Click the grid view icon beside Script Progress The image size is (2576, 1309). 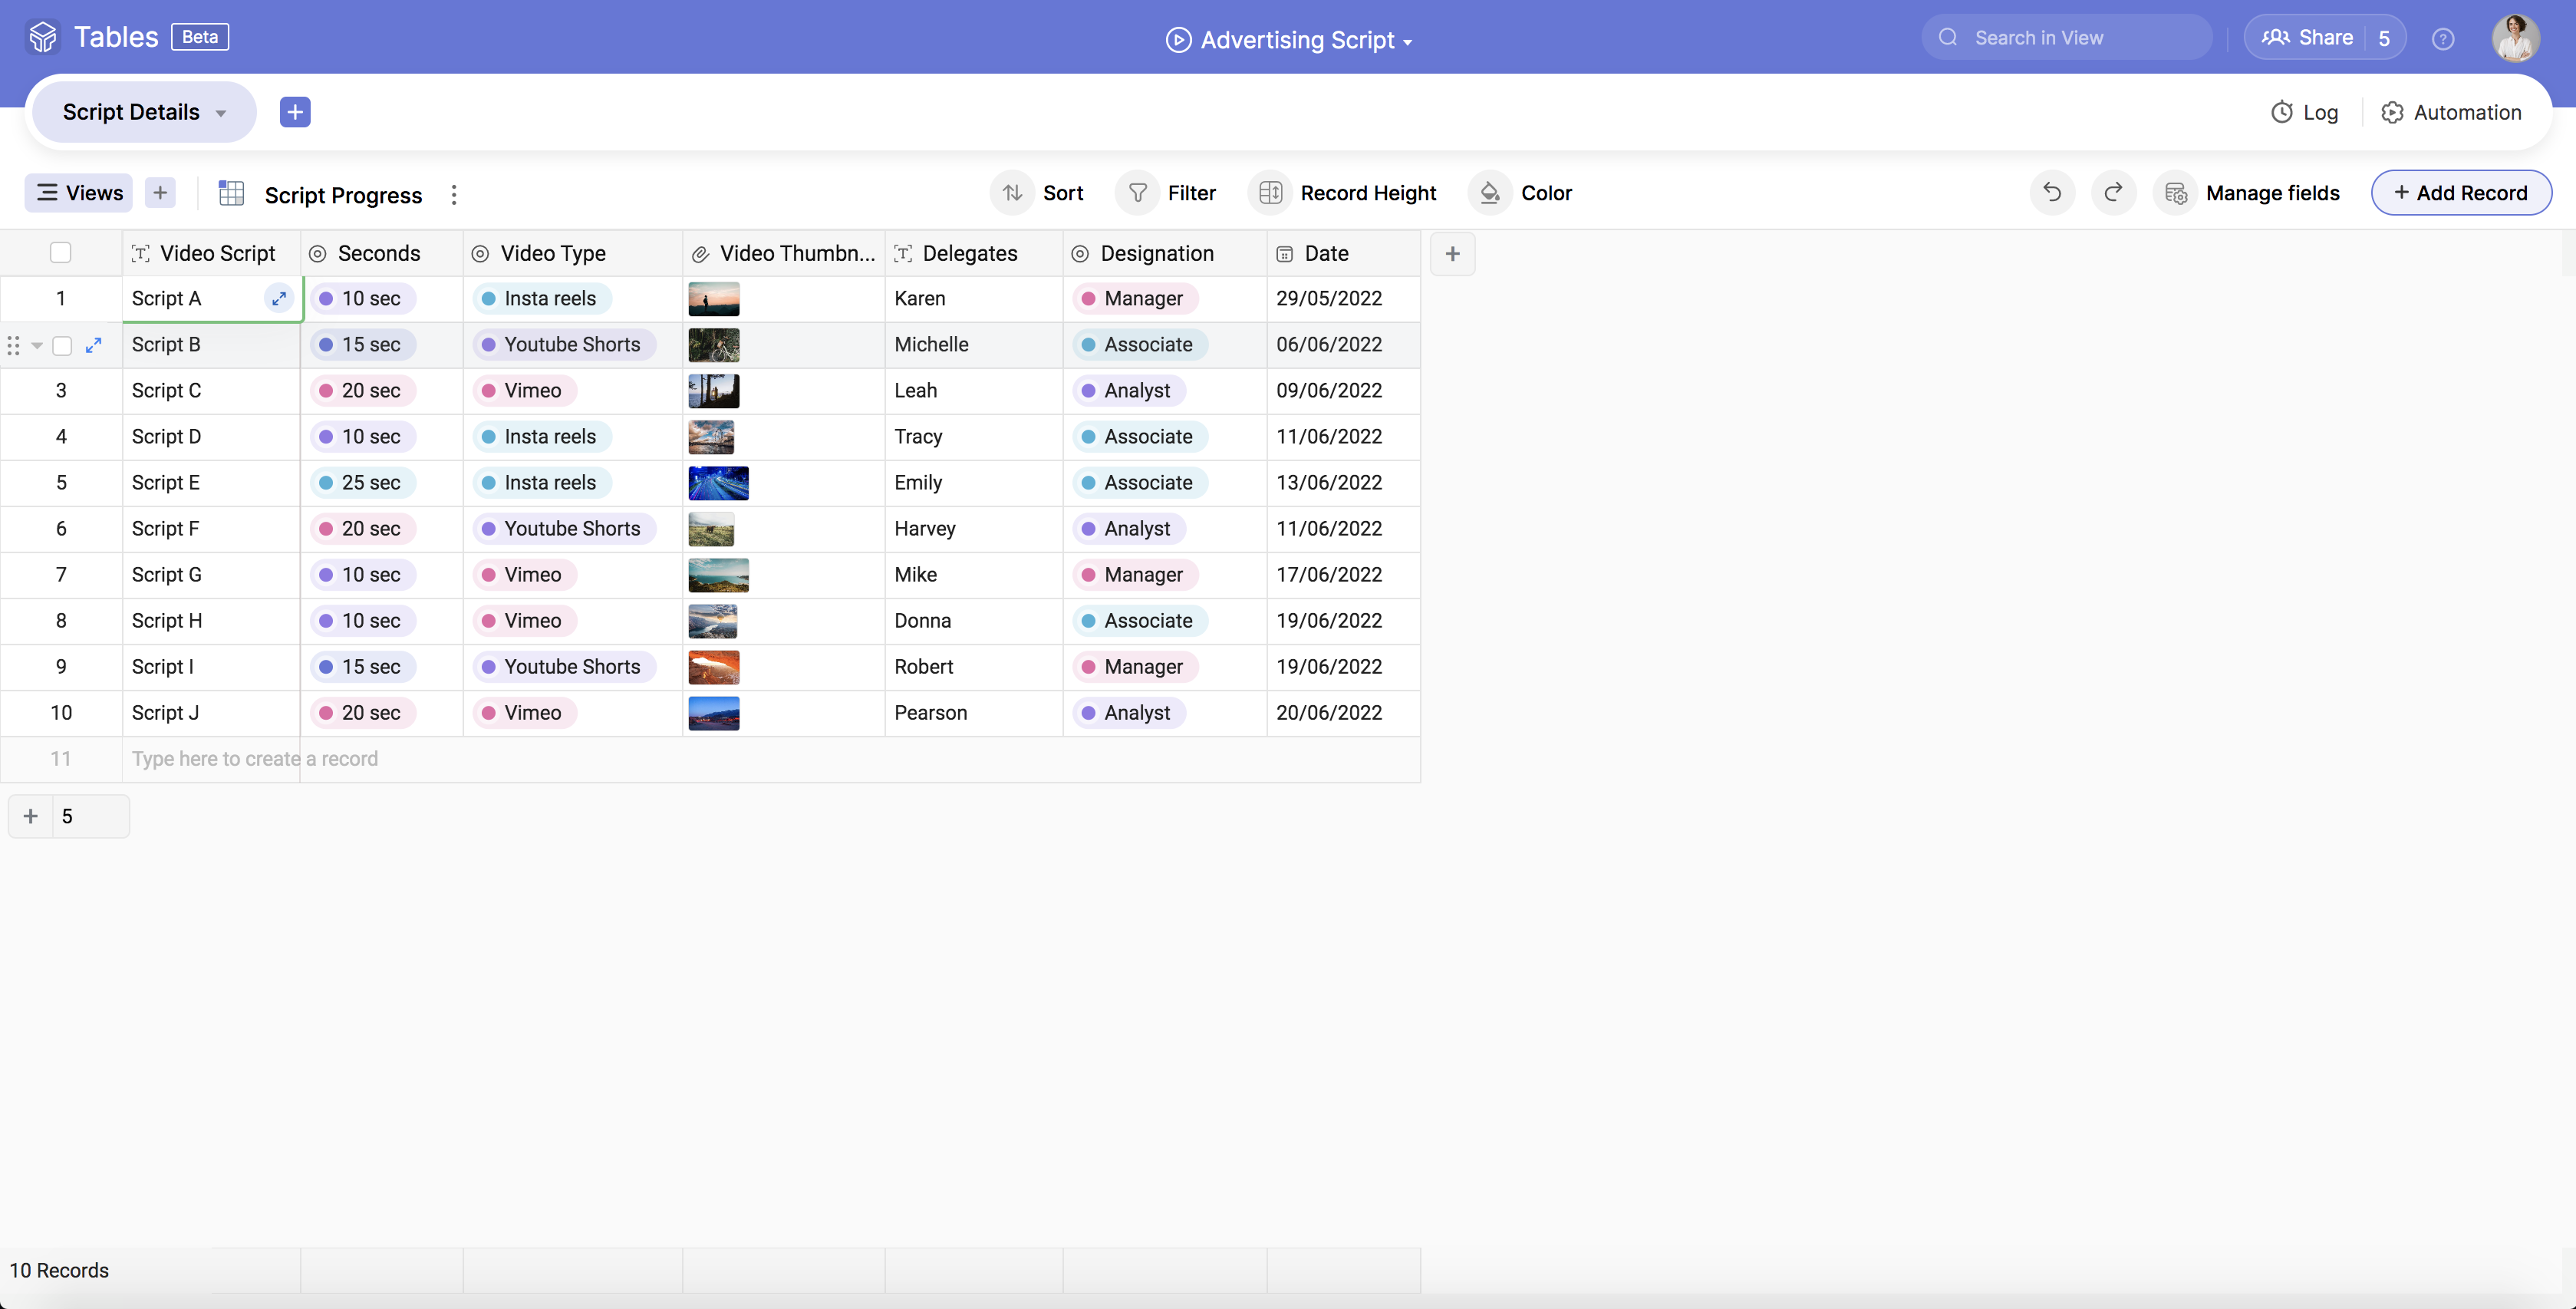click(x=231, y=194)
